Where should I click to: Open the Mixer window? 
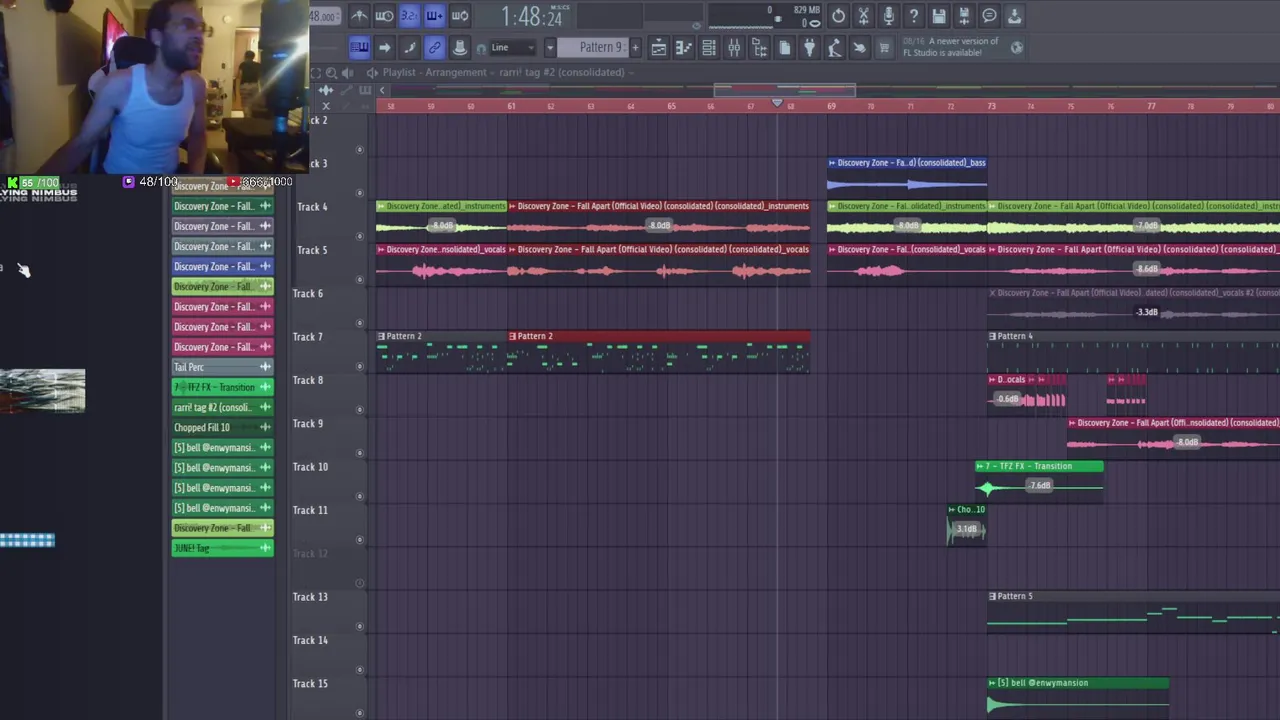tap(734, 48)
